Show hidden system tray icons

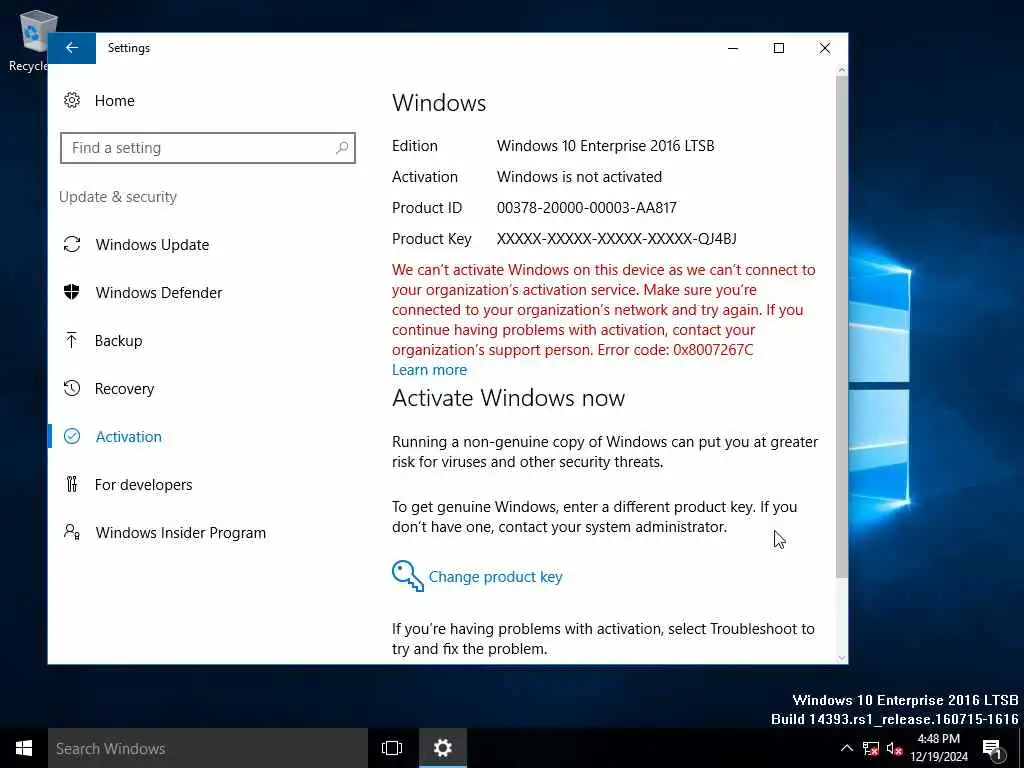point(846,748)
